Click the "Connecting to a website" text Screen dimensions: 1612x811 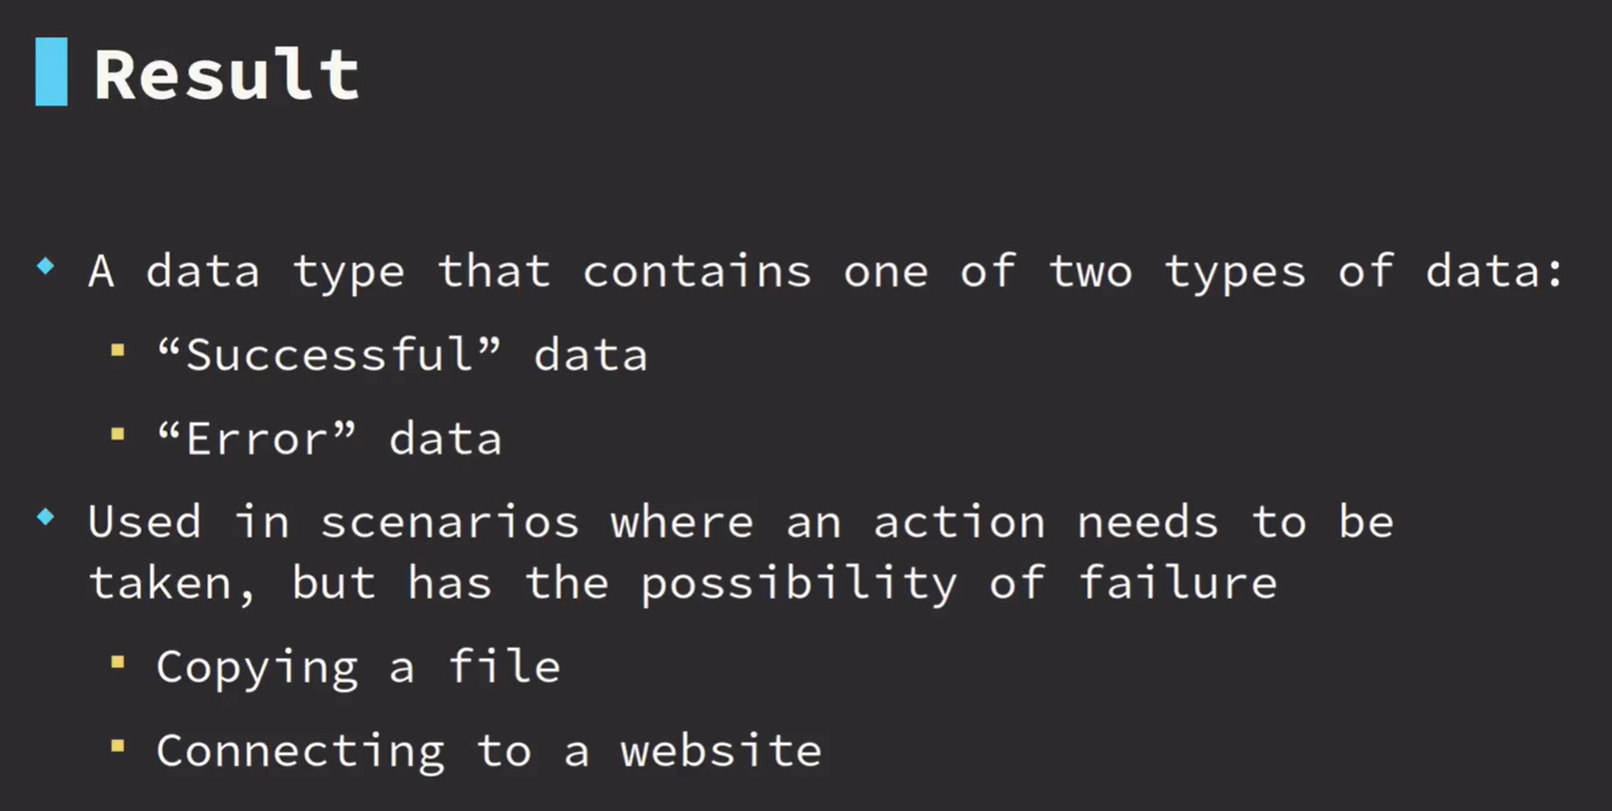coord(489,752)
